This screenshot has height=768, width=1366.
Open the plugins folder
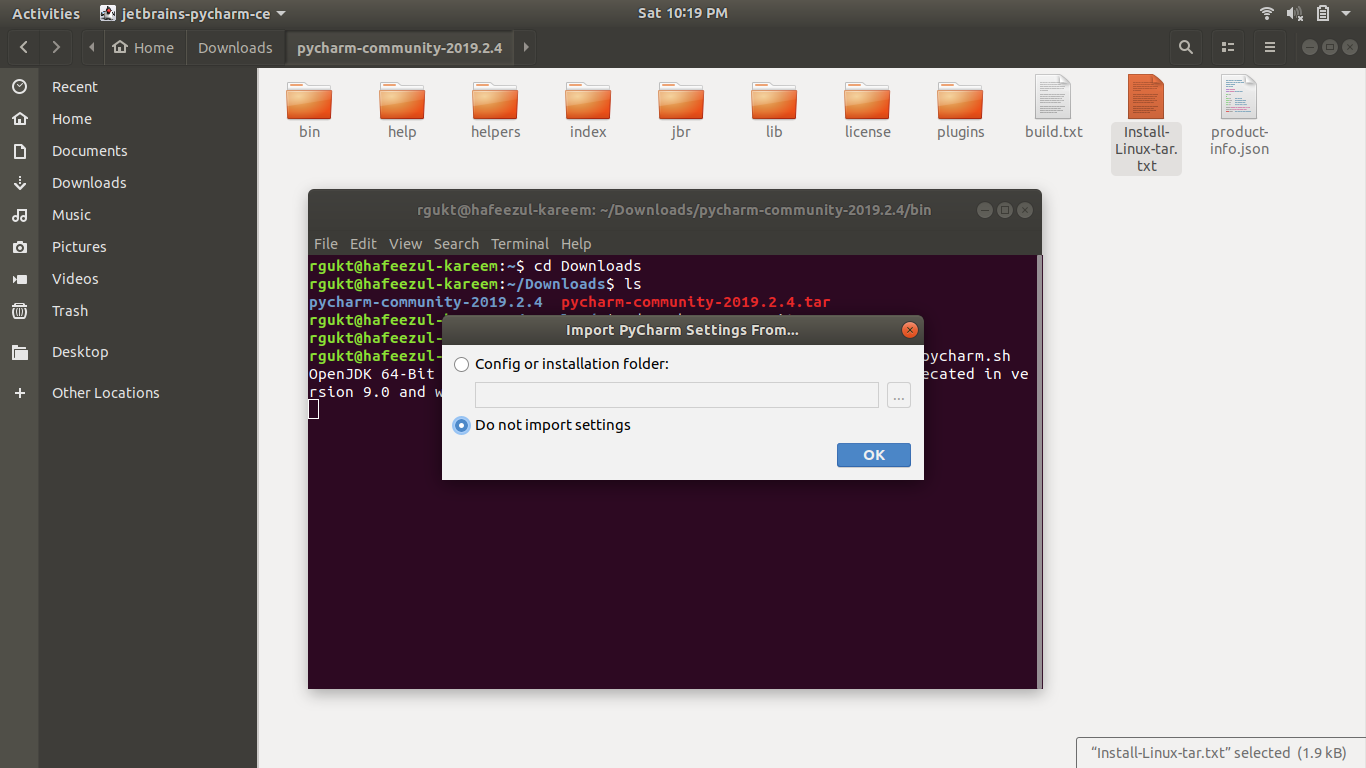click(960, 102)
